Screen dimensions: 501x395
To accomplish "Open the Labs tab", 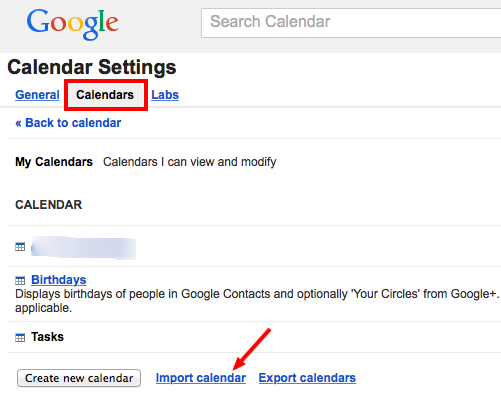I will click(165, 95).
